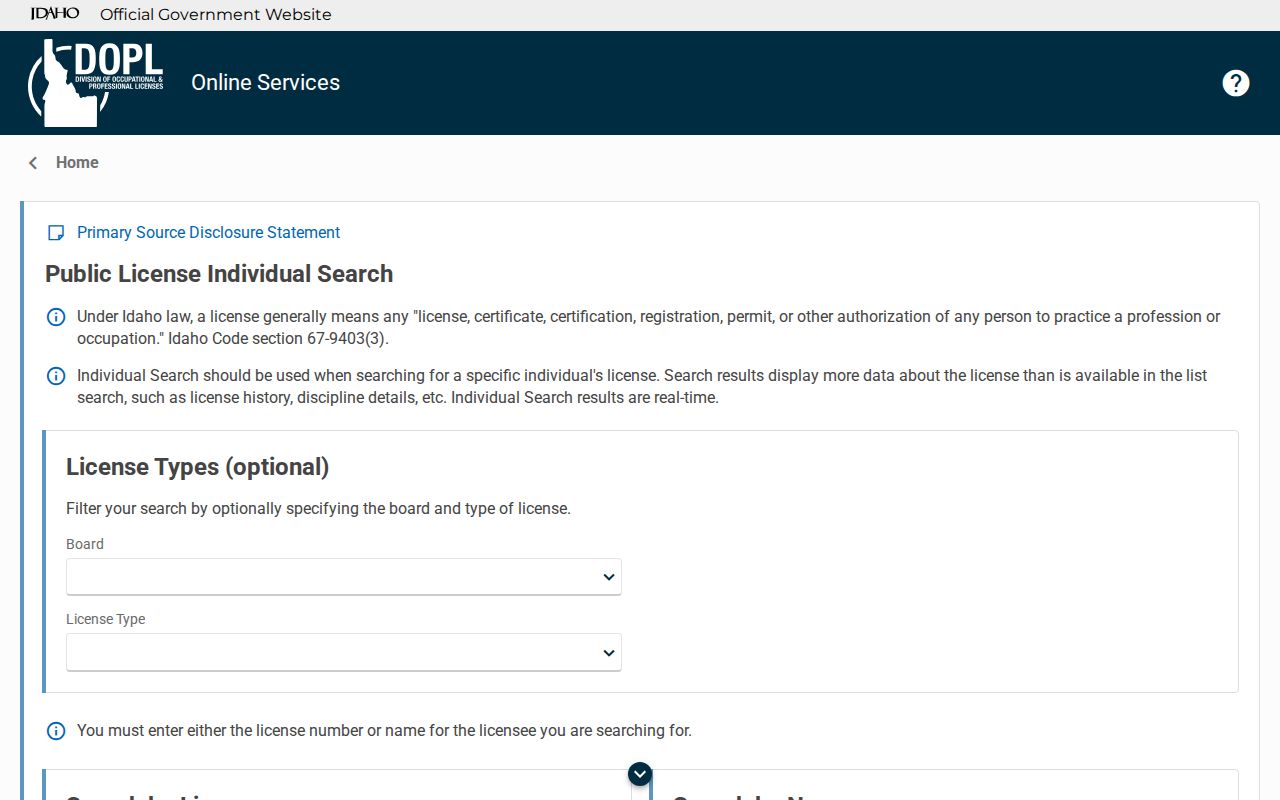The width and height of the screenshot is (1280, 800).
Task: Open the help question mark icon
Action: coord(1236,83)
